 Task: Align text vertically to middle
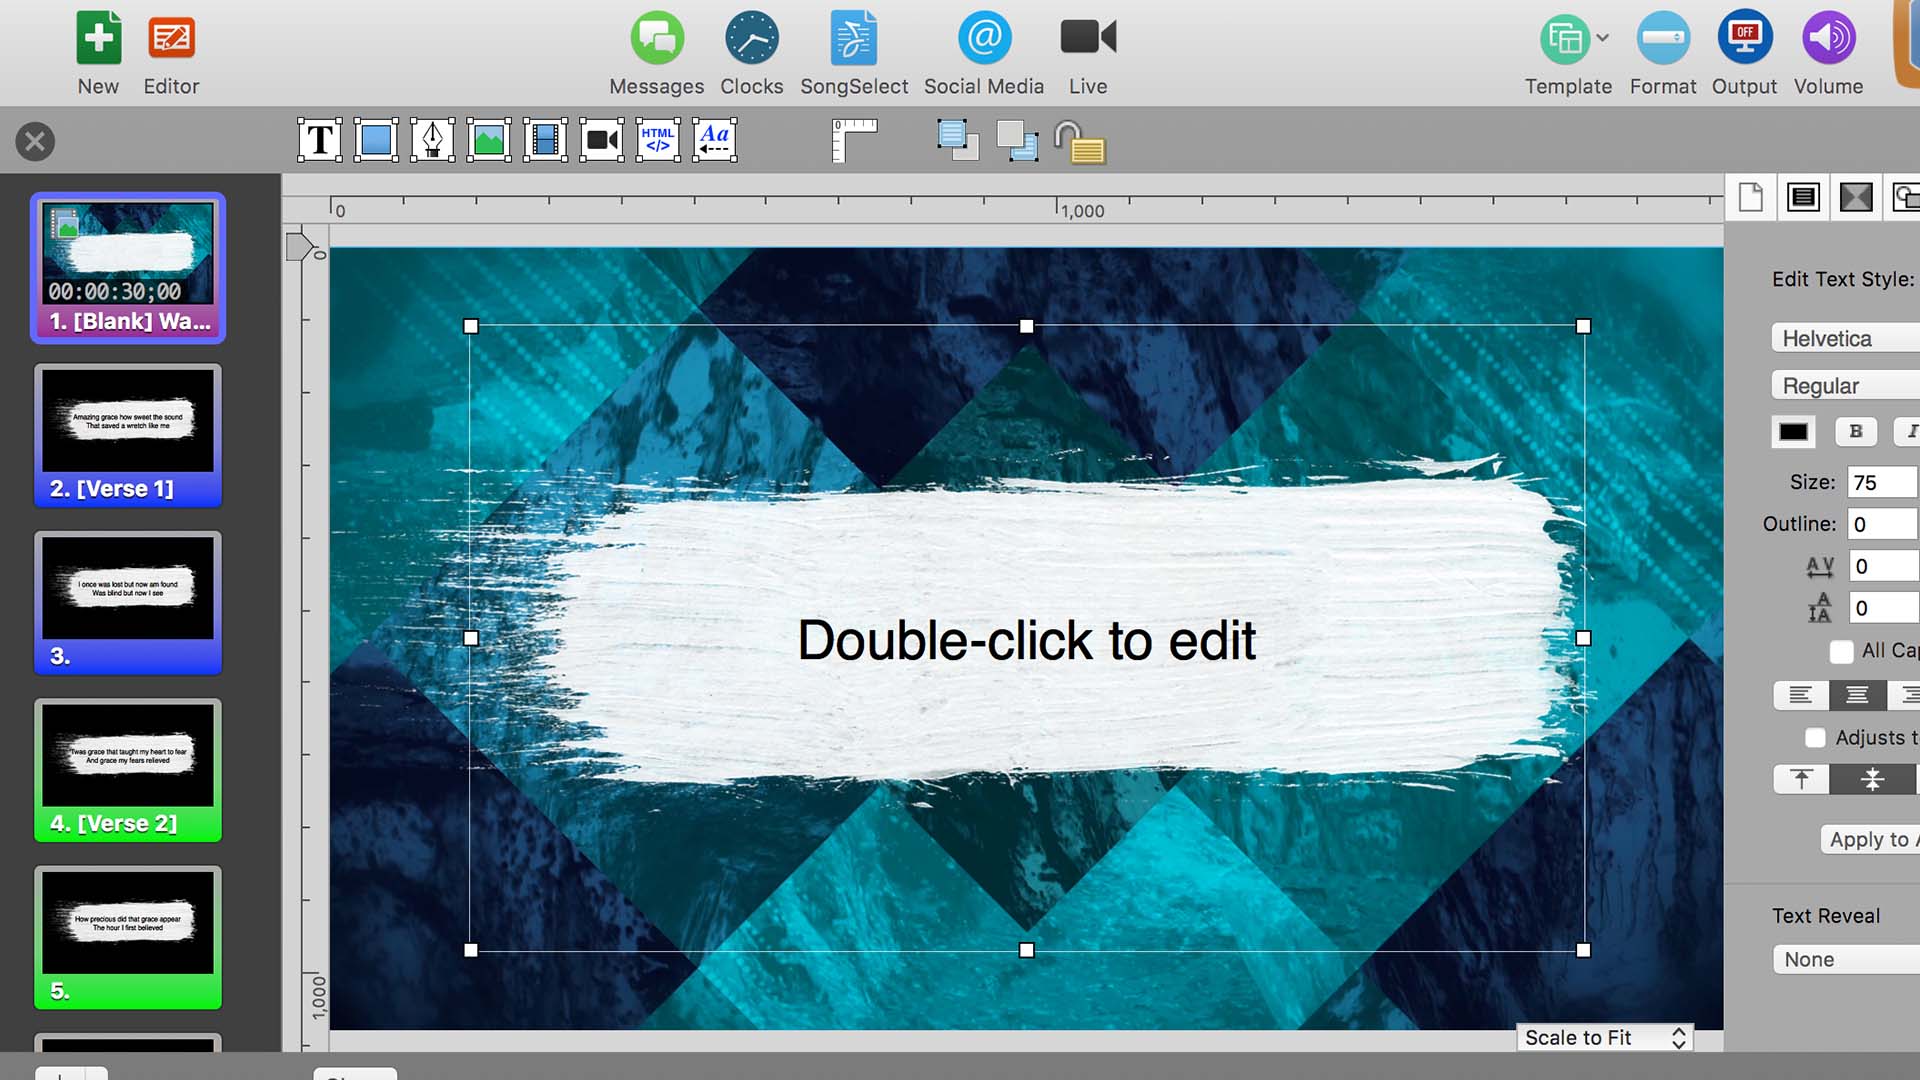1872,779
